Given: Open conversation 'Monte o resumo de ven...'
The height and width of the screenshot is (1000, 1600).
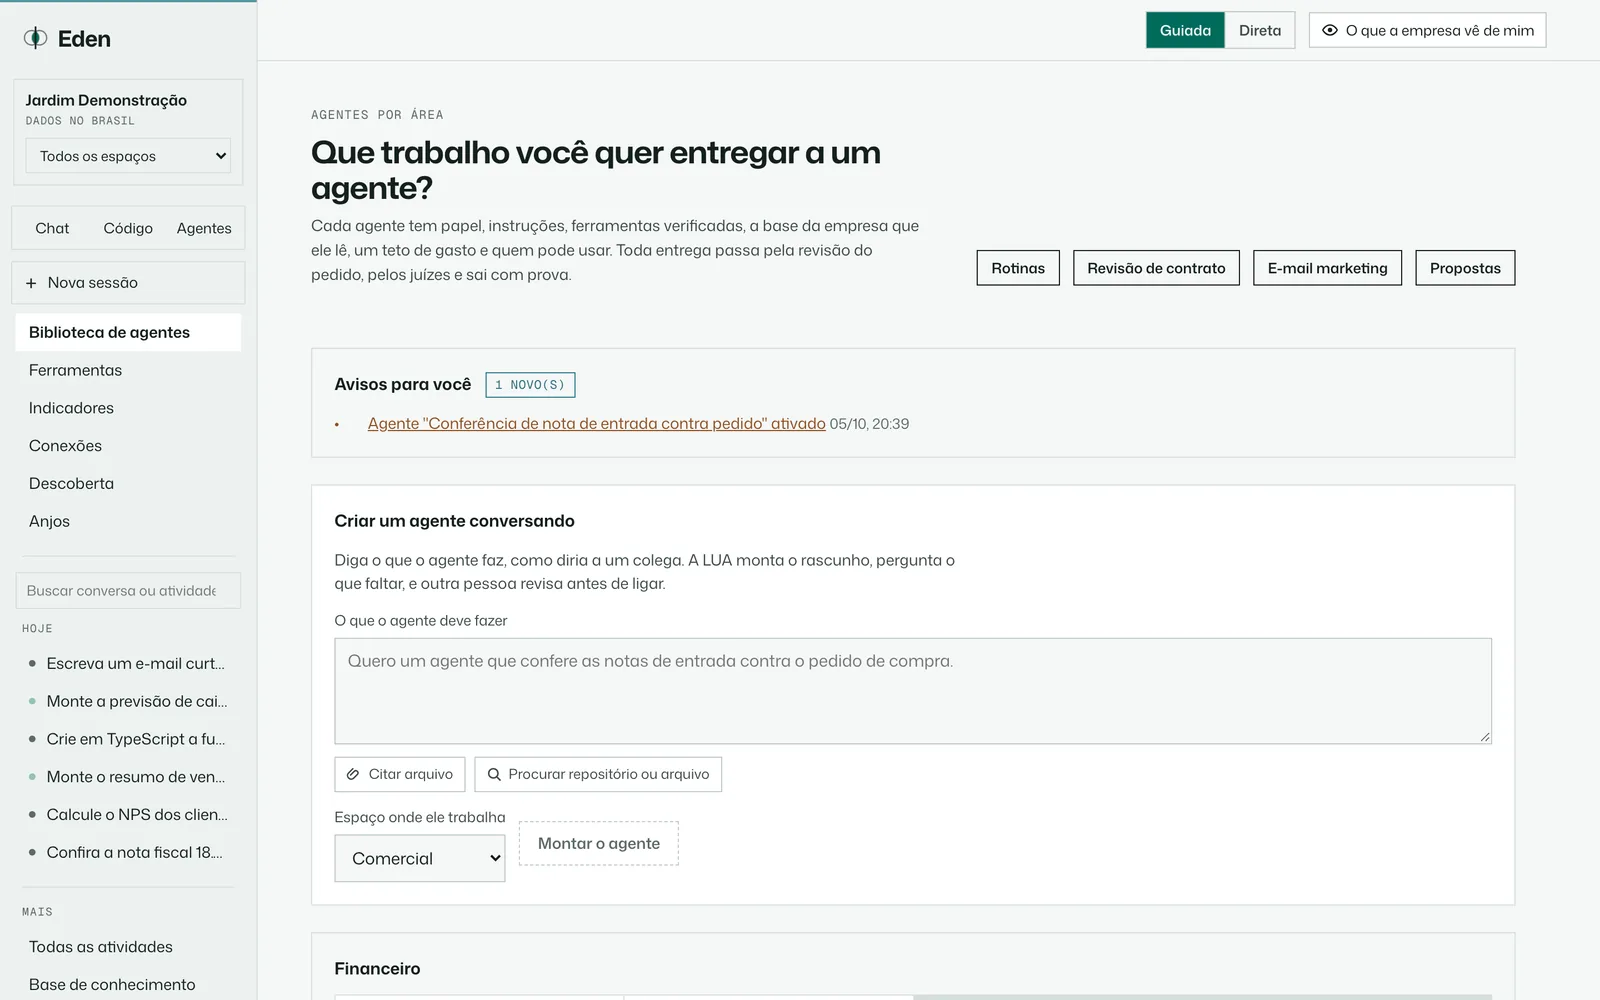Looking at the screenshot, I should [128, 777].
